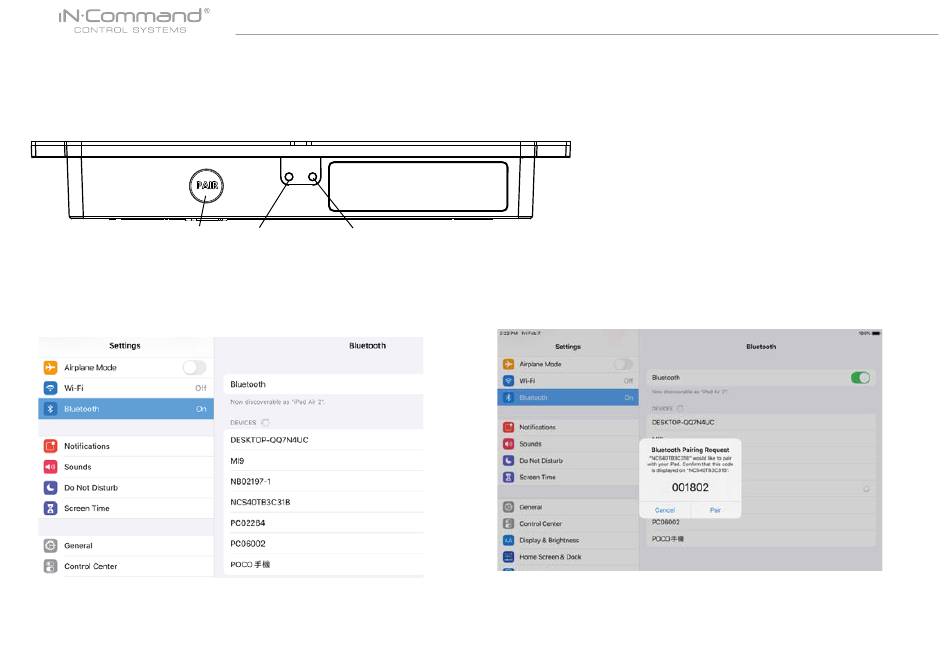Click Sounds icon in left settings screenshot
This screenshot has width=950, height=652.
pos(50,467)
